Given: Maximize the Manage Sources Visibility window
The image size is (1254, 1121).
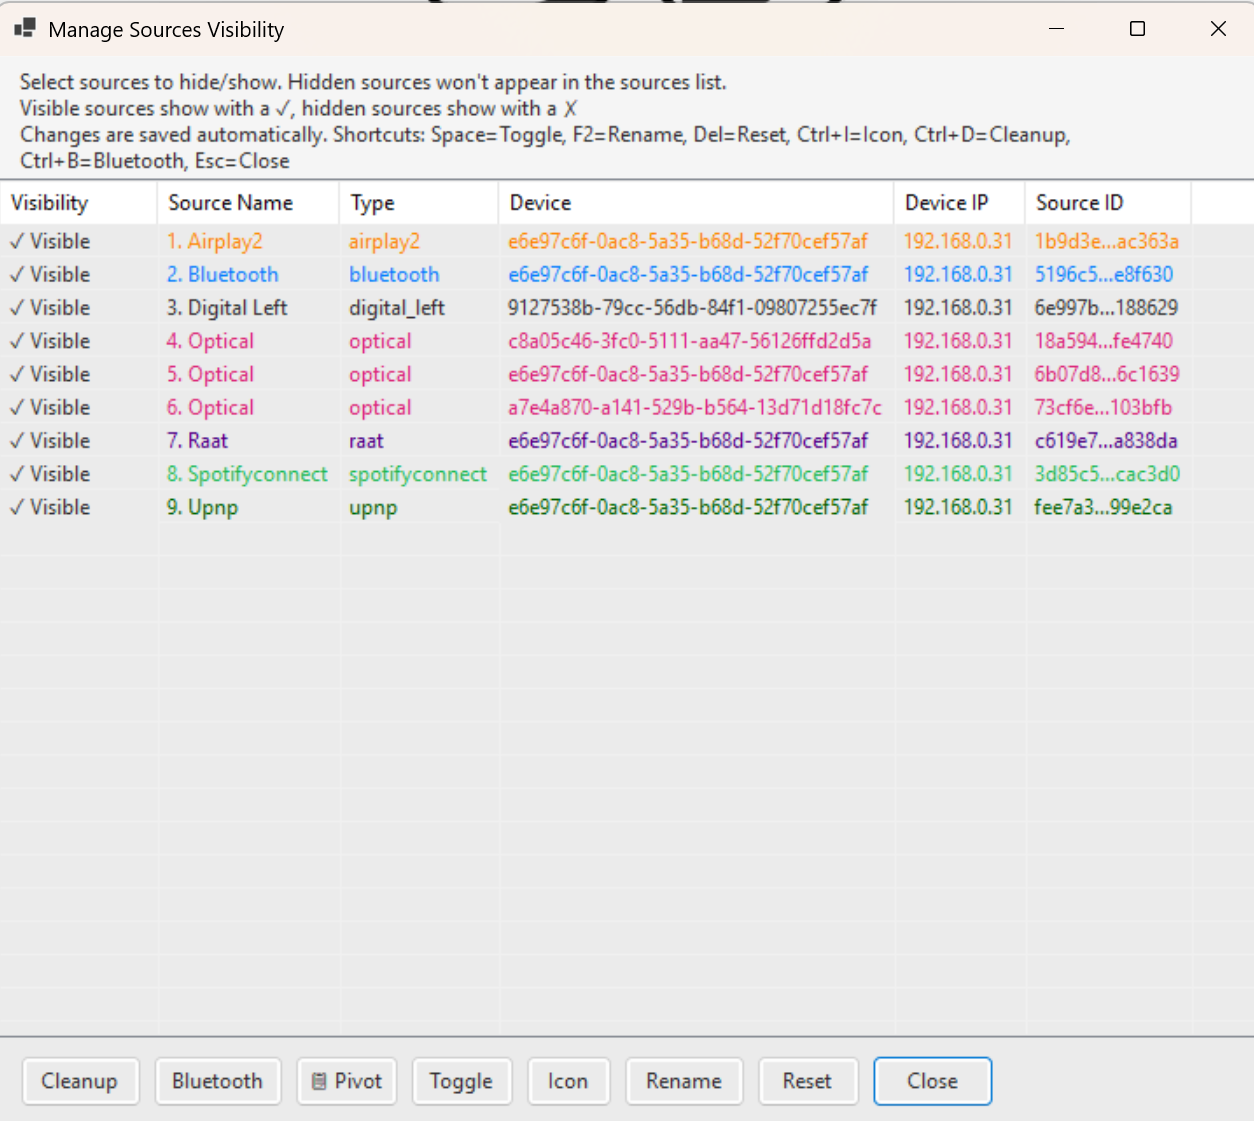Looking at the screenshot, I should (x=1137, y=29).
